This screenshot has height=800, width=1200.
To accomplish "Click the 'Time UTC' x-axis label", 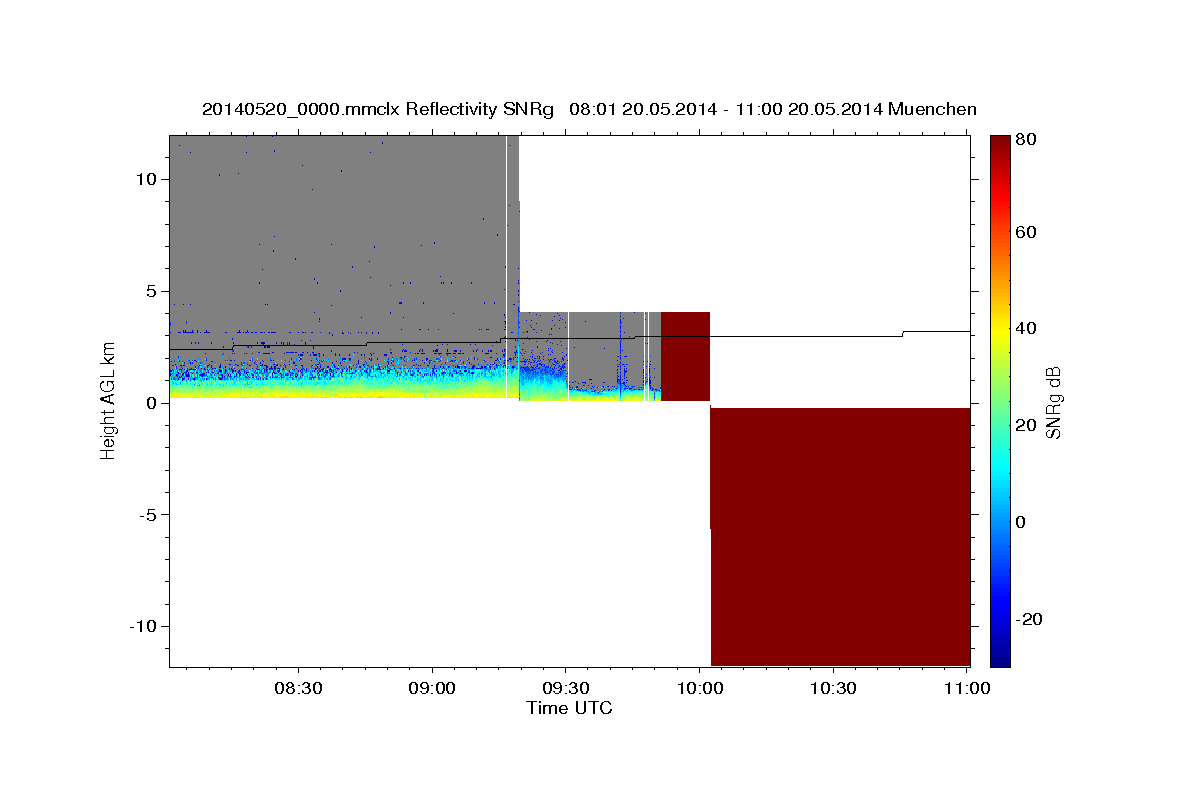I will pyautogui.click(x=569, y=708).
